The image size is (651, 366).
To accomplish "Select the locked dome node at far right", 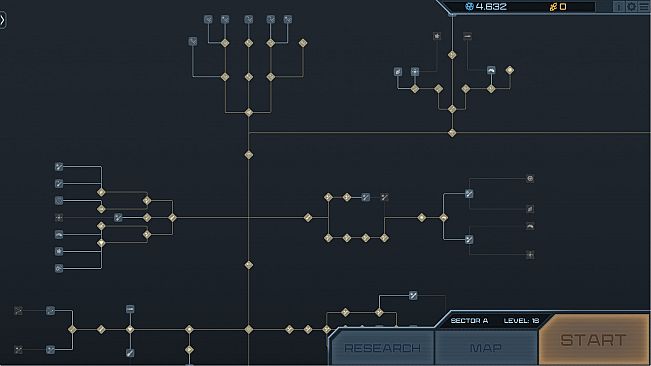I will tap(530, 227).
